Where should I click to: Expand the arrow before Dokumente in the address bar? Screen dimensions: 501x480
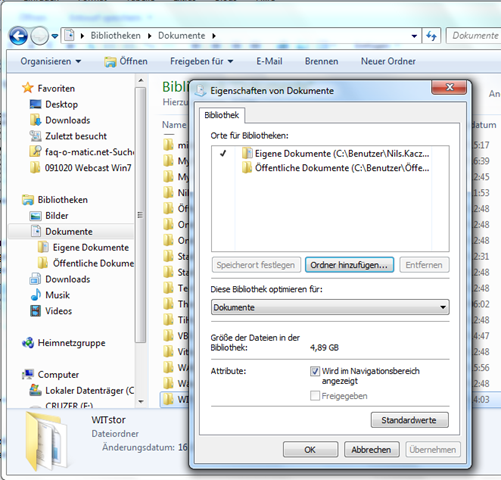pyautogui.click(x=149, y=36)
